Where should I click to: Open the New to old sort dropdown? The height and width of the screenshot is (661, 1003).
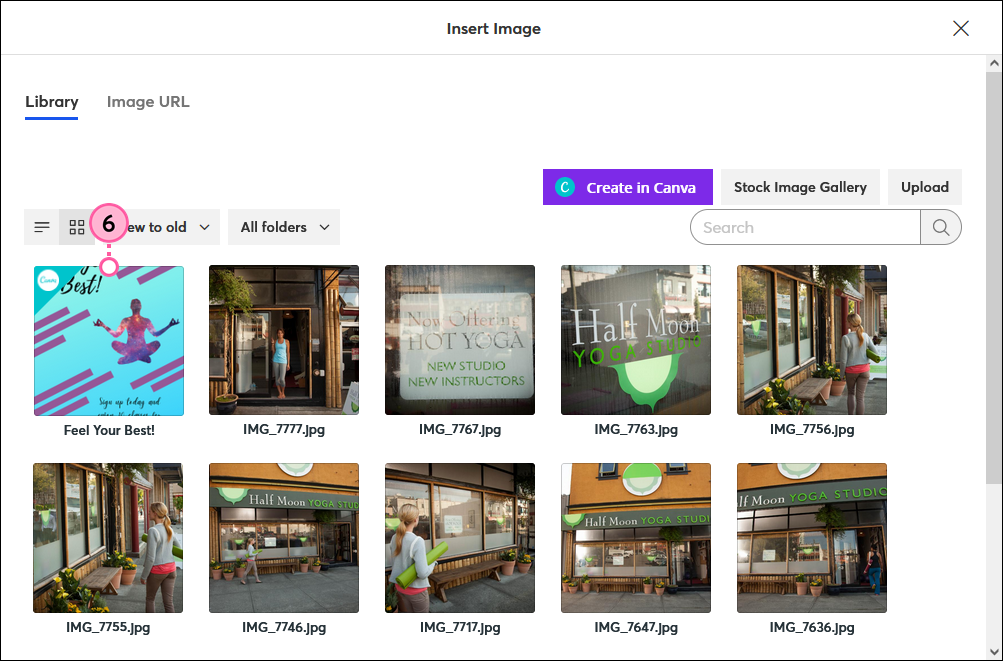pyautogui.click(x=157, y=227)
